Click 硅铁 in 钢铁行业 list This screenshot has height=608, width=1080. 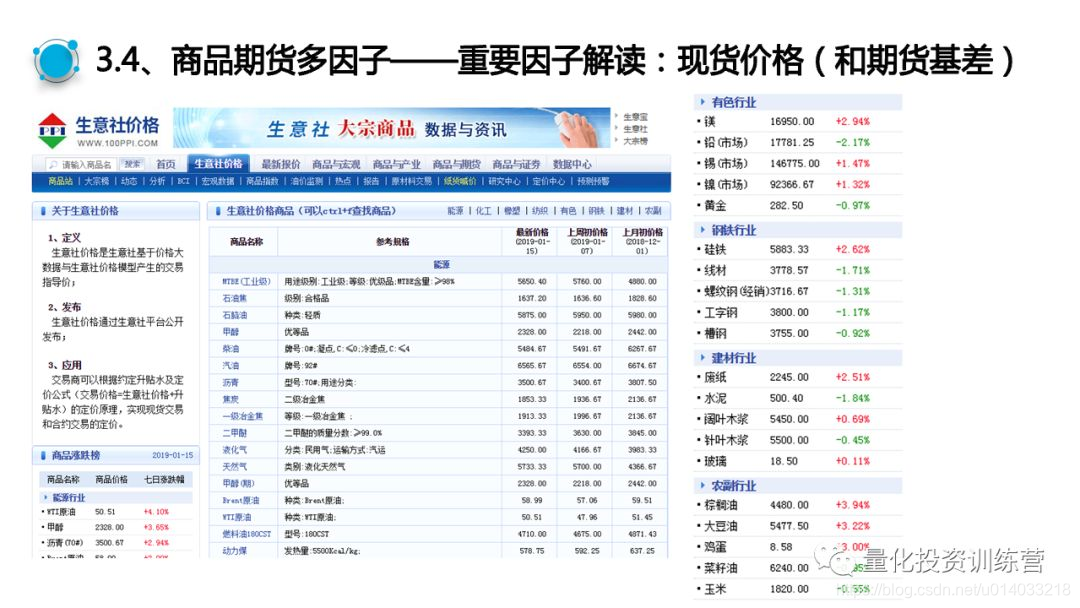click(x=715, y=249)
